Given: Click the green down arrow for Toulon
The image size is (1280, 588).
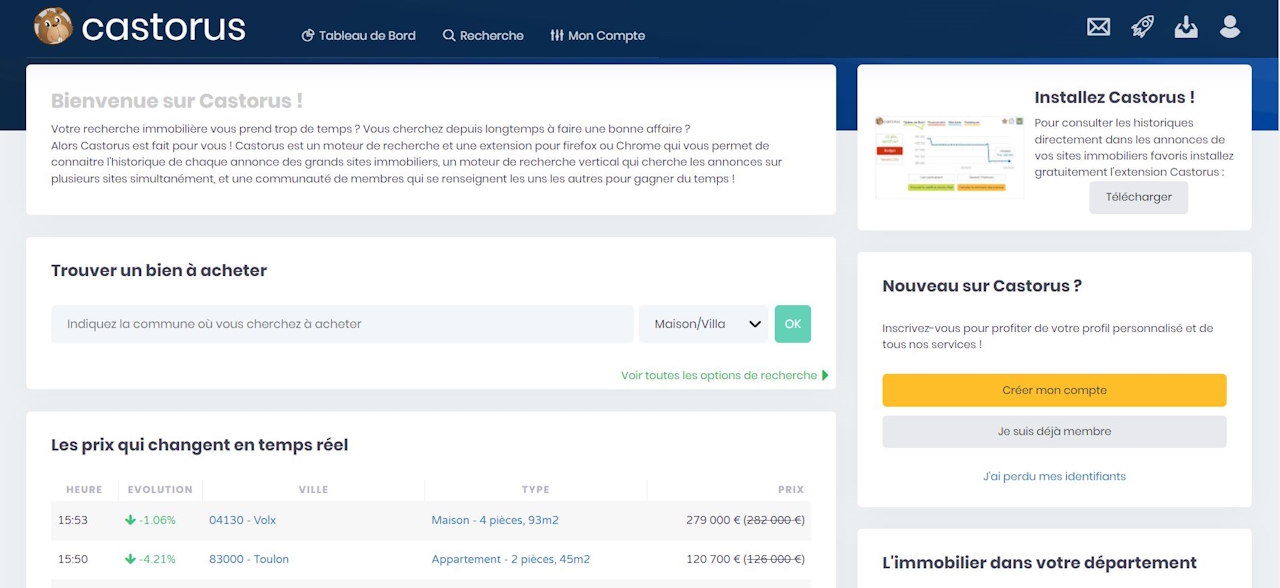Looking at the screenshot, I should coord(130,559).
